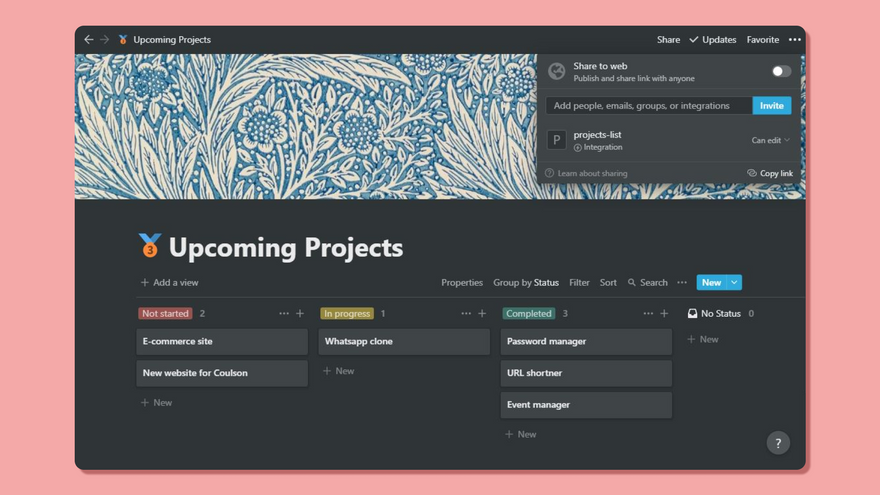The height and width of the screenshot is (495, 880).
Task: Open the New button dropdown arrow
Action: [734, 283]
